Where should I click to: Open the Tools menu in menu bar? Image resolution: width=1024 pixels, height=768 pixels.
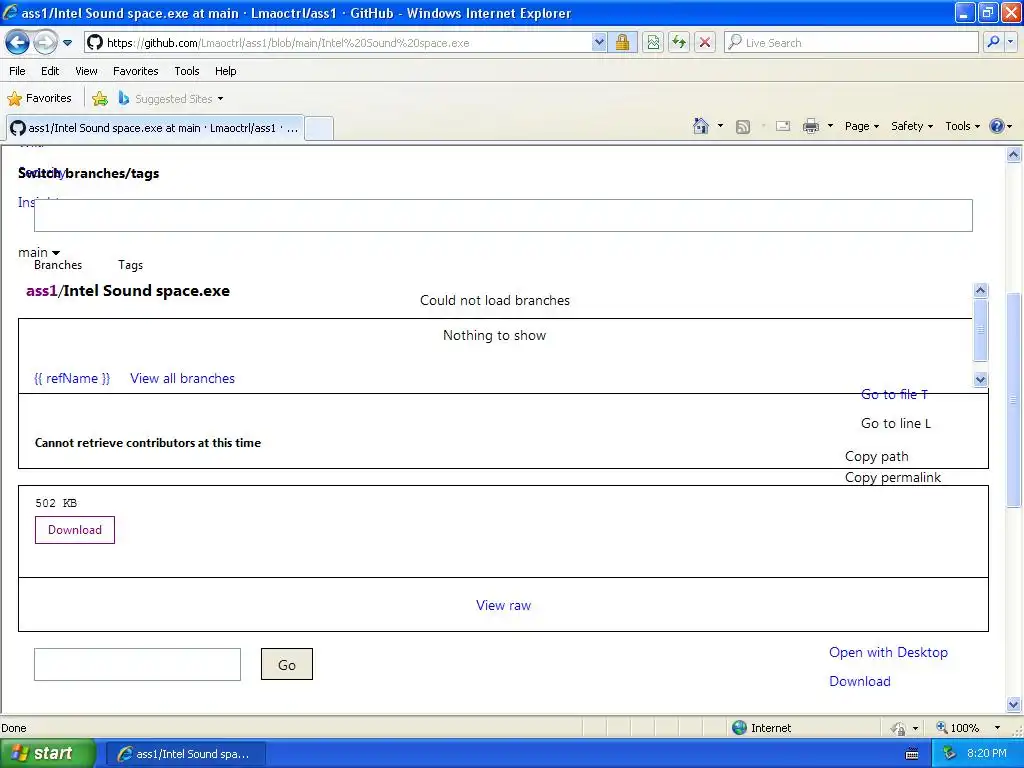pos(187,71)
